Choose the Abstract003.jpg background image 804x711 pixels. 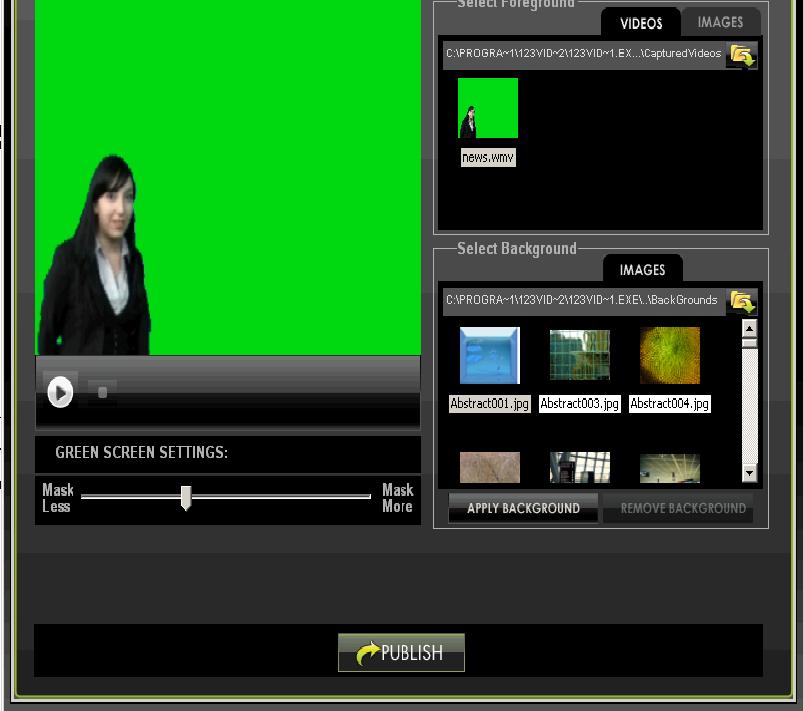pyautogui.click(x=579, y=356)
